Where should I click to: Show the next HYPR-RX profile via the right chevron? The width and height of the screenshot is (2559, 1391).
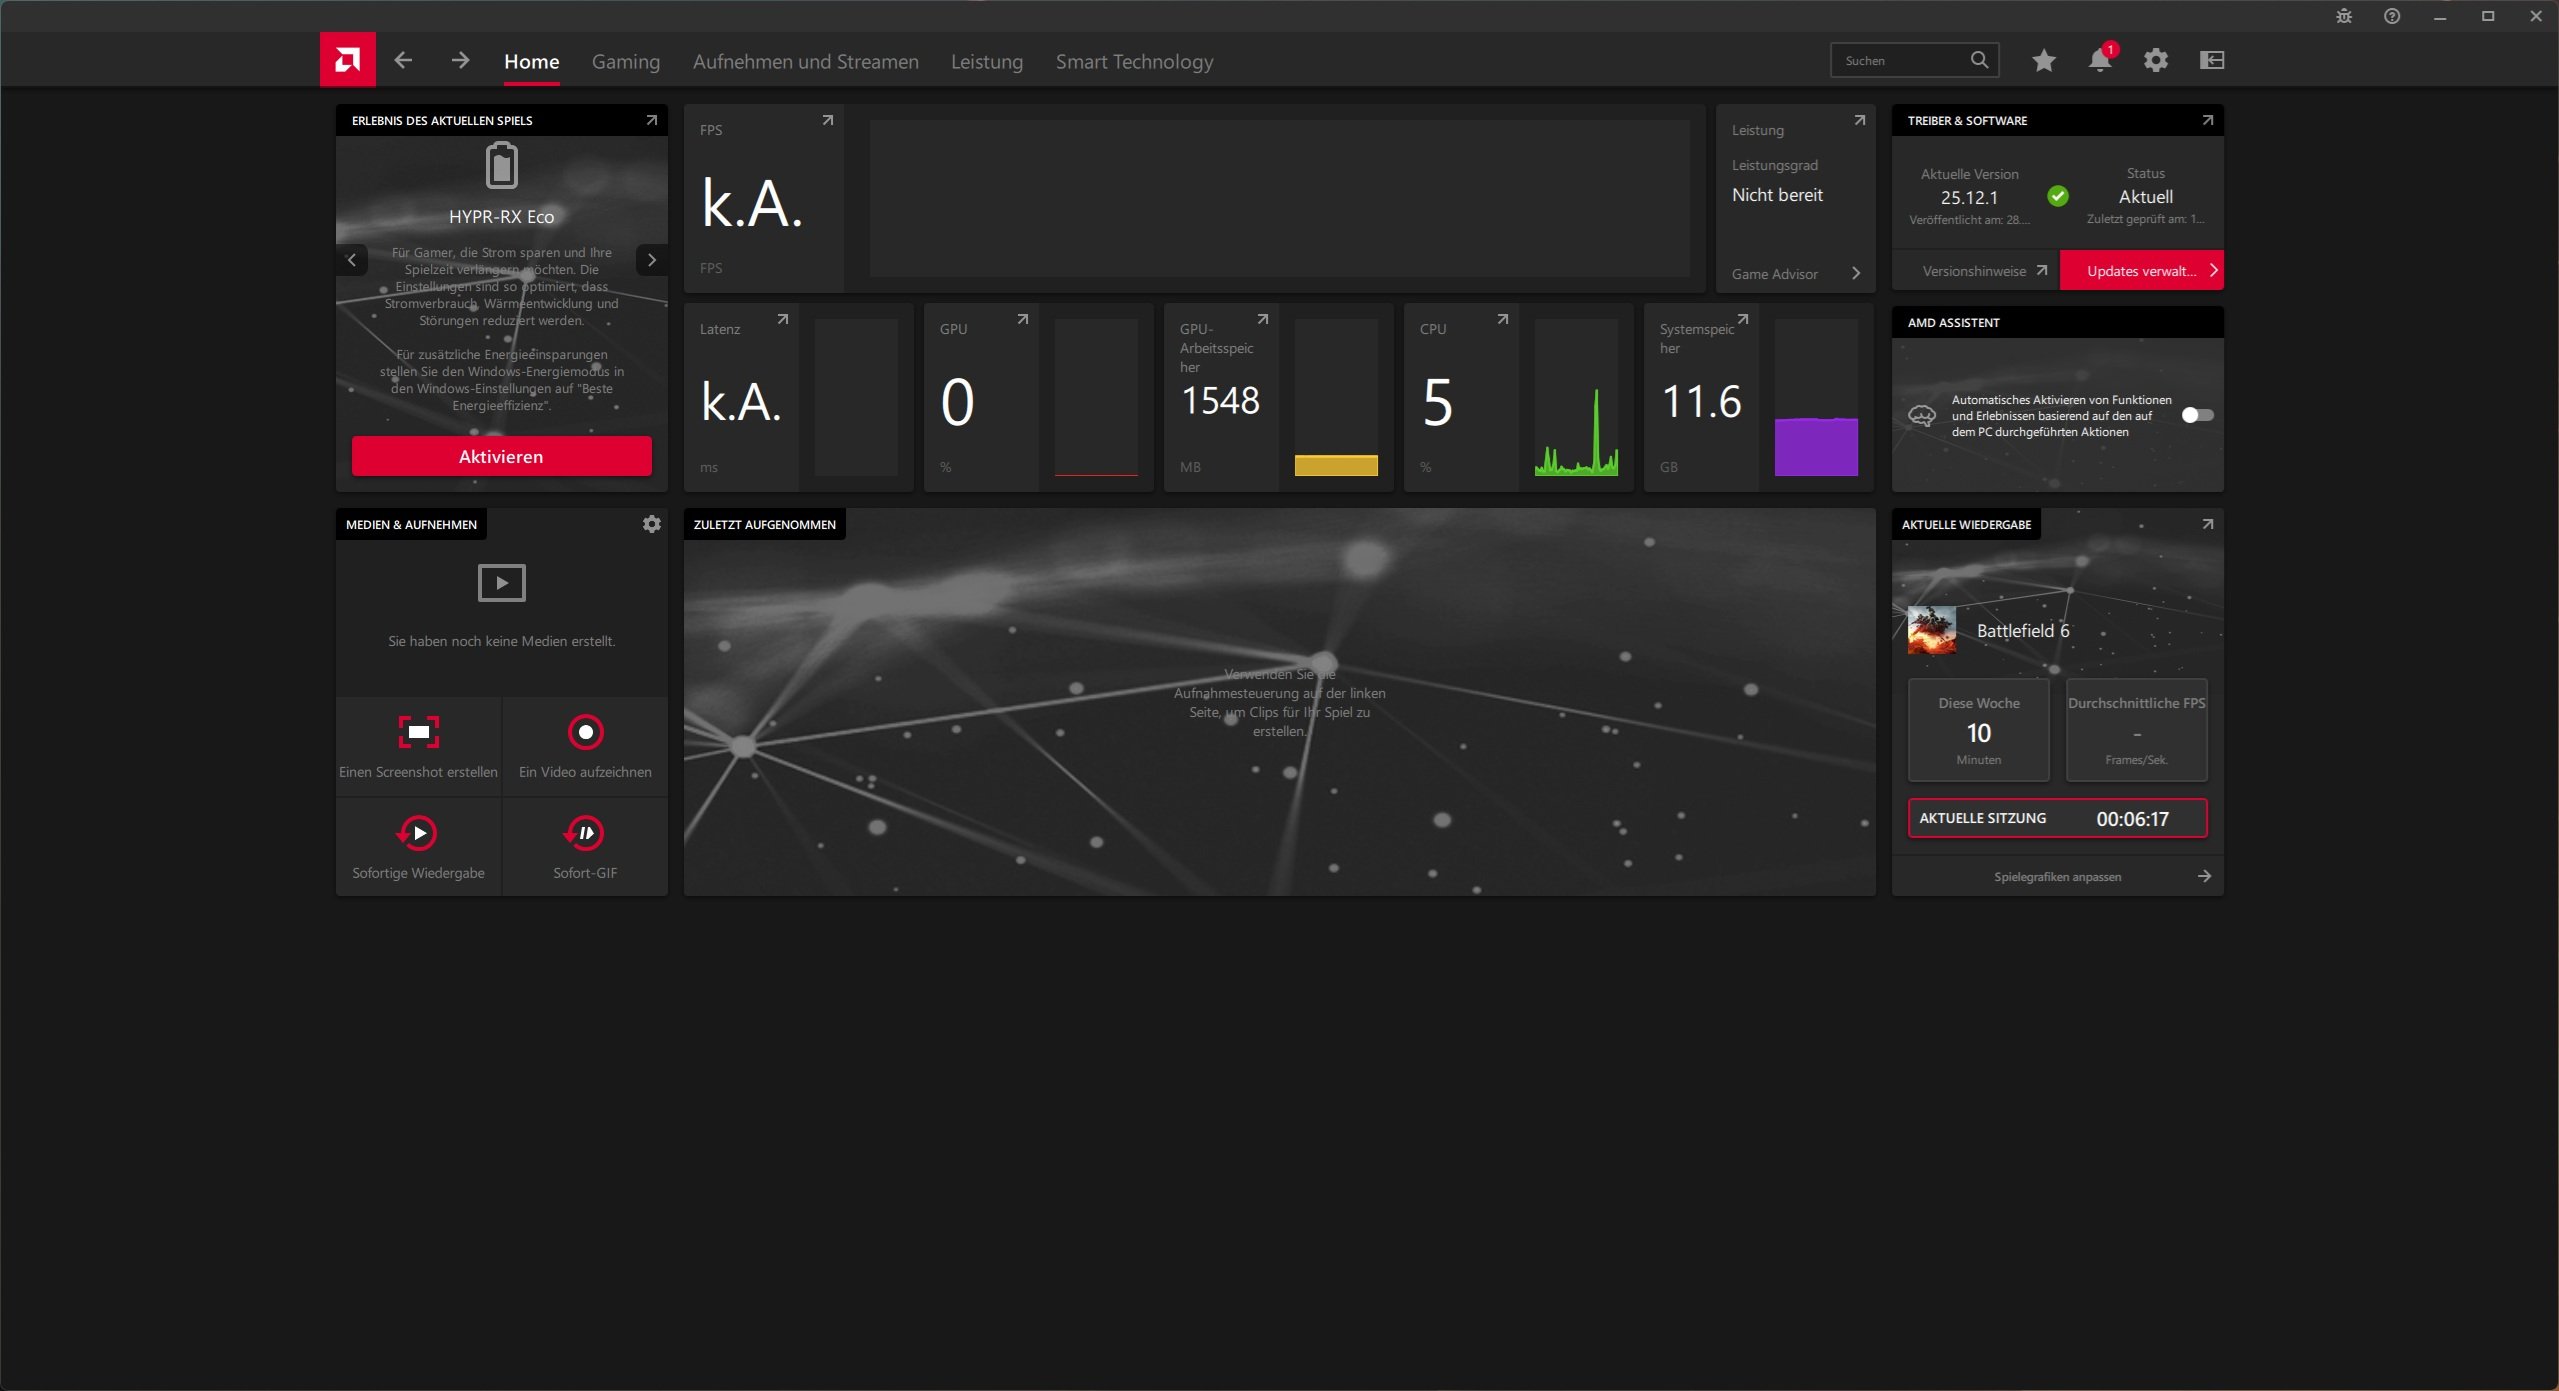pos(651,260)
